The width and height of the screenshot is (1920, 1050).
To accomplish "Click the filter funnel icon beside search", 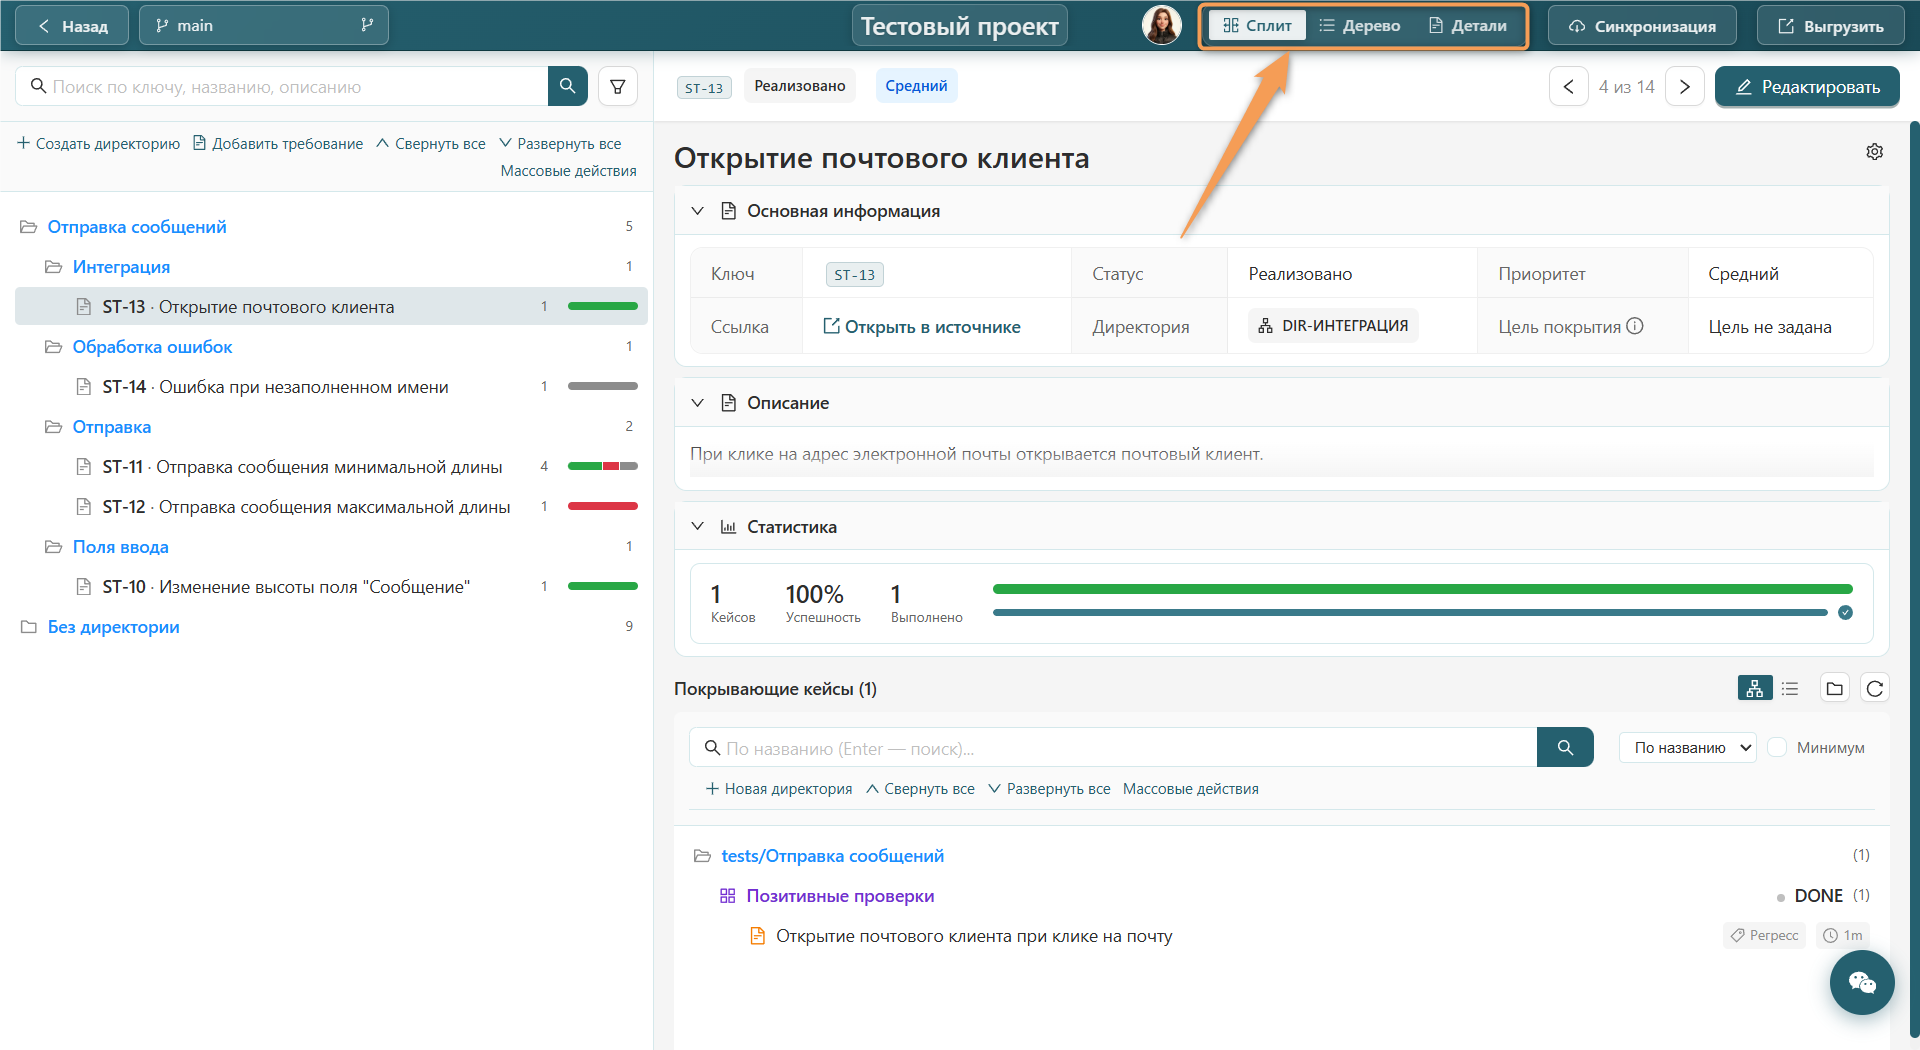I will point(618,86).
